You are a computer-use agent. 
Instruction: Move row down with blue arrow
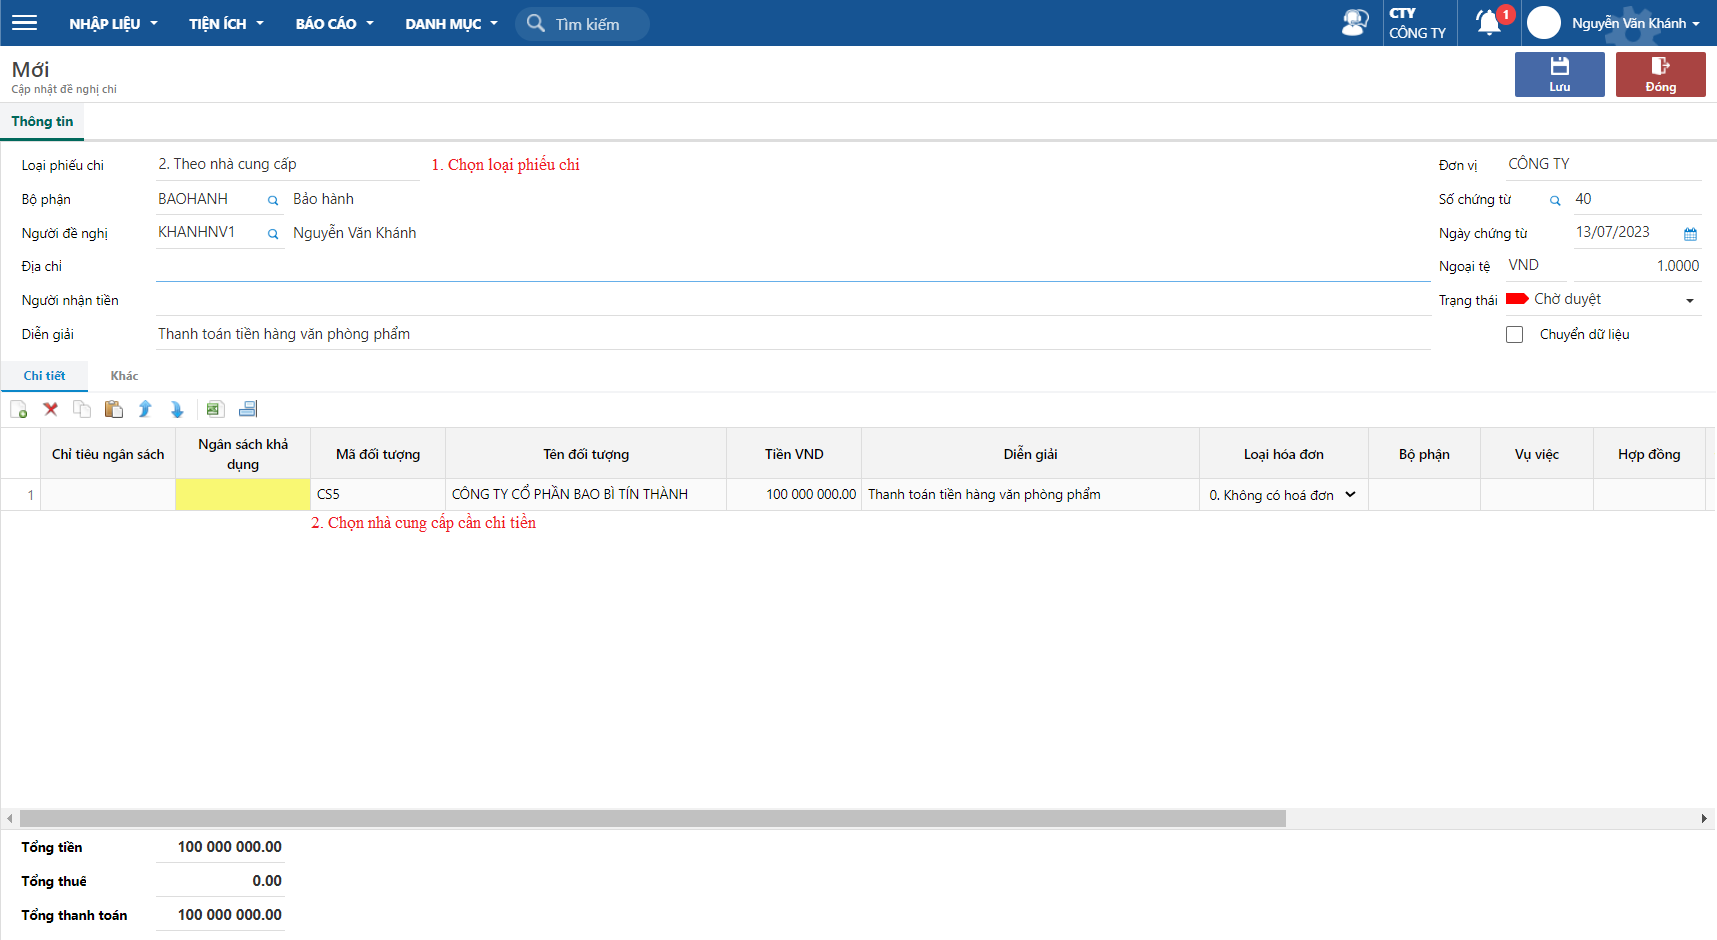point(177,409)
